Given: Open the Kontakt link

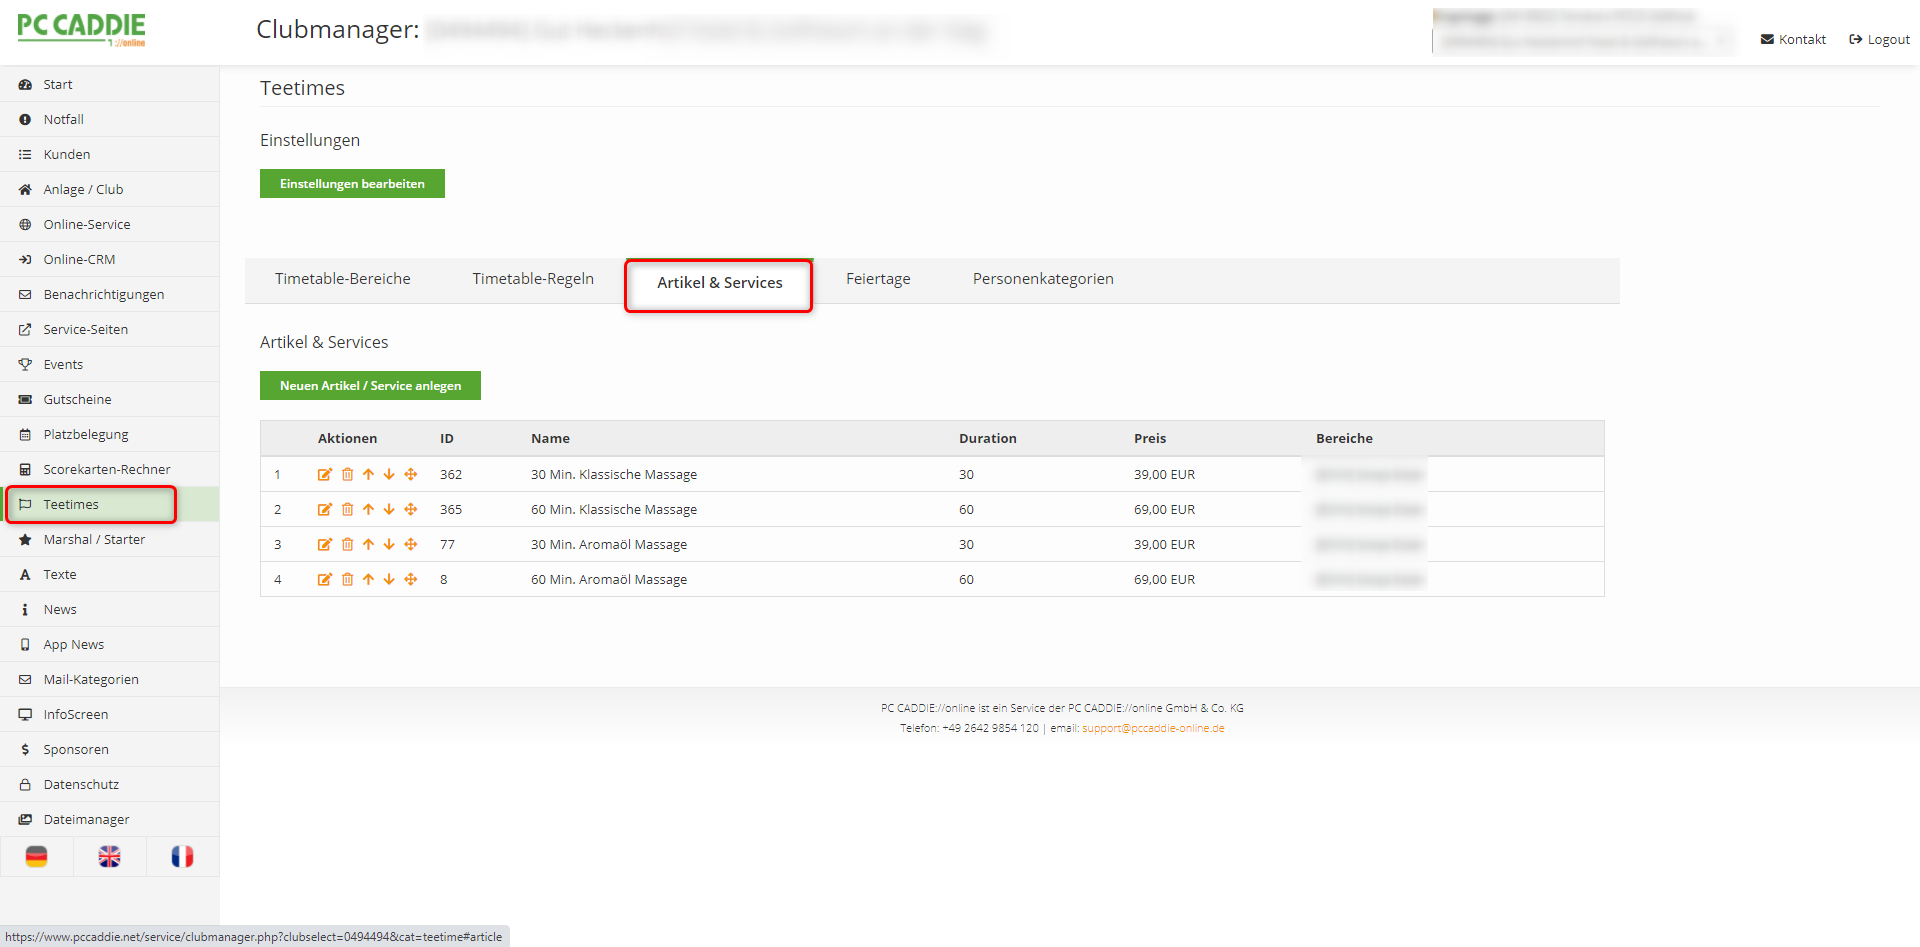Looking at the screenshot, I should (x=1793, y=40).
